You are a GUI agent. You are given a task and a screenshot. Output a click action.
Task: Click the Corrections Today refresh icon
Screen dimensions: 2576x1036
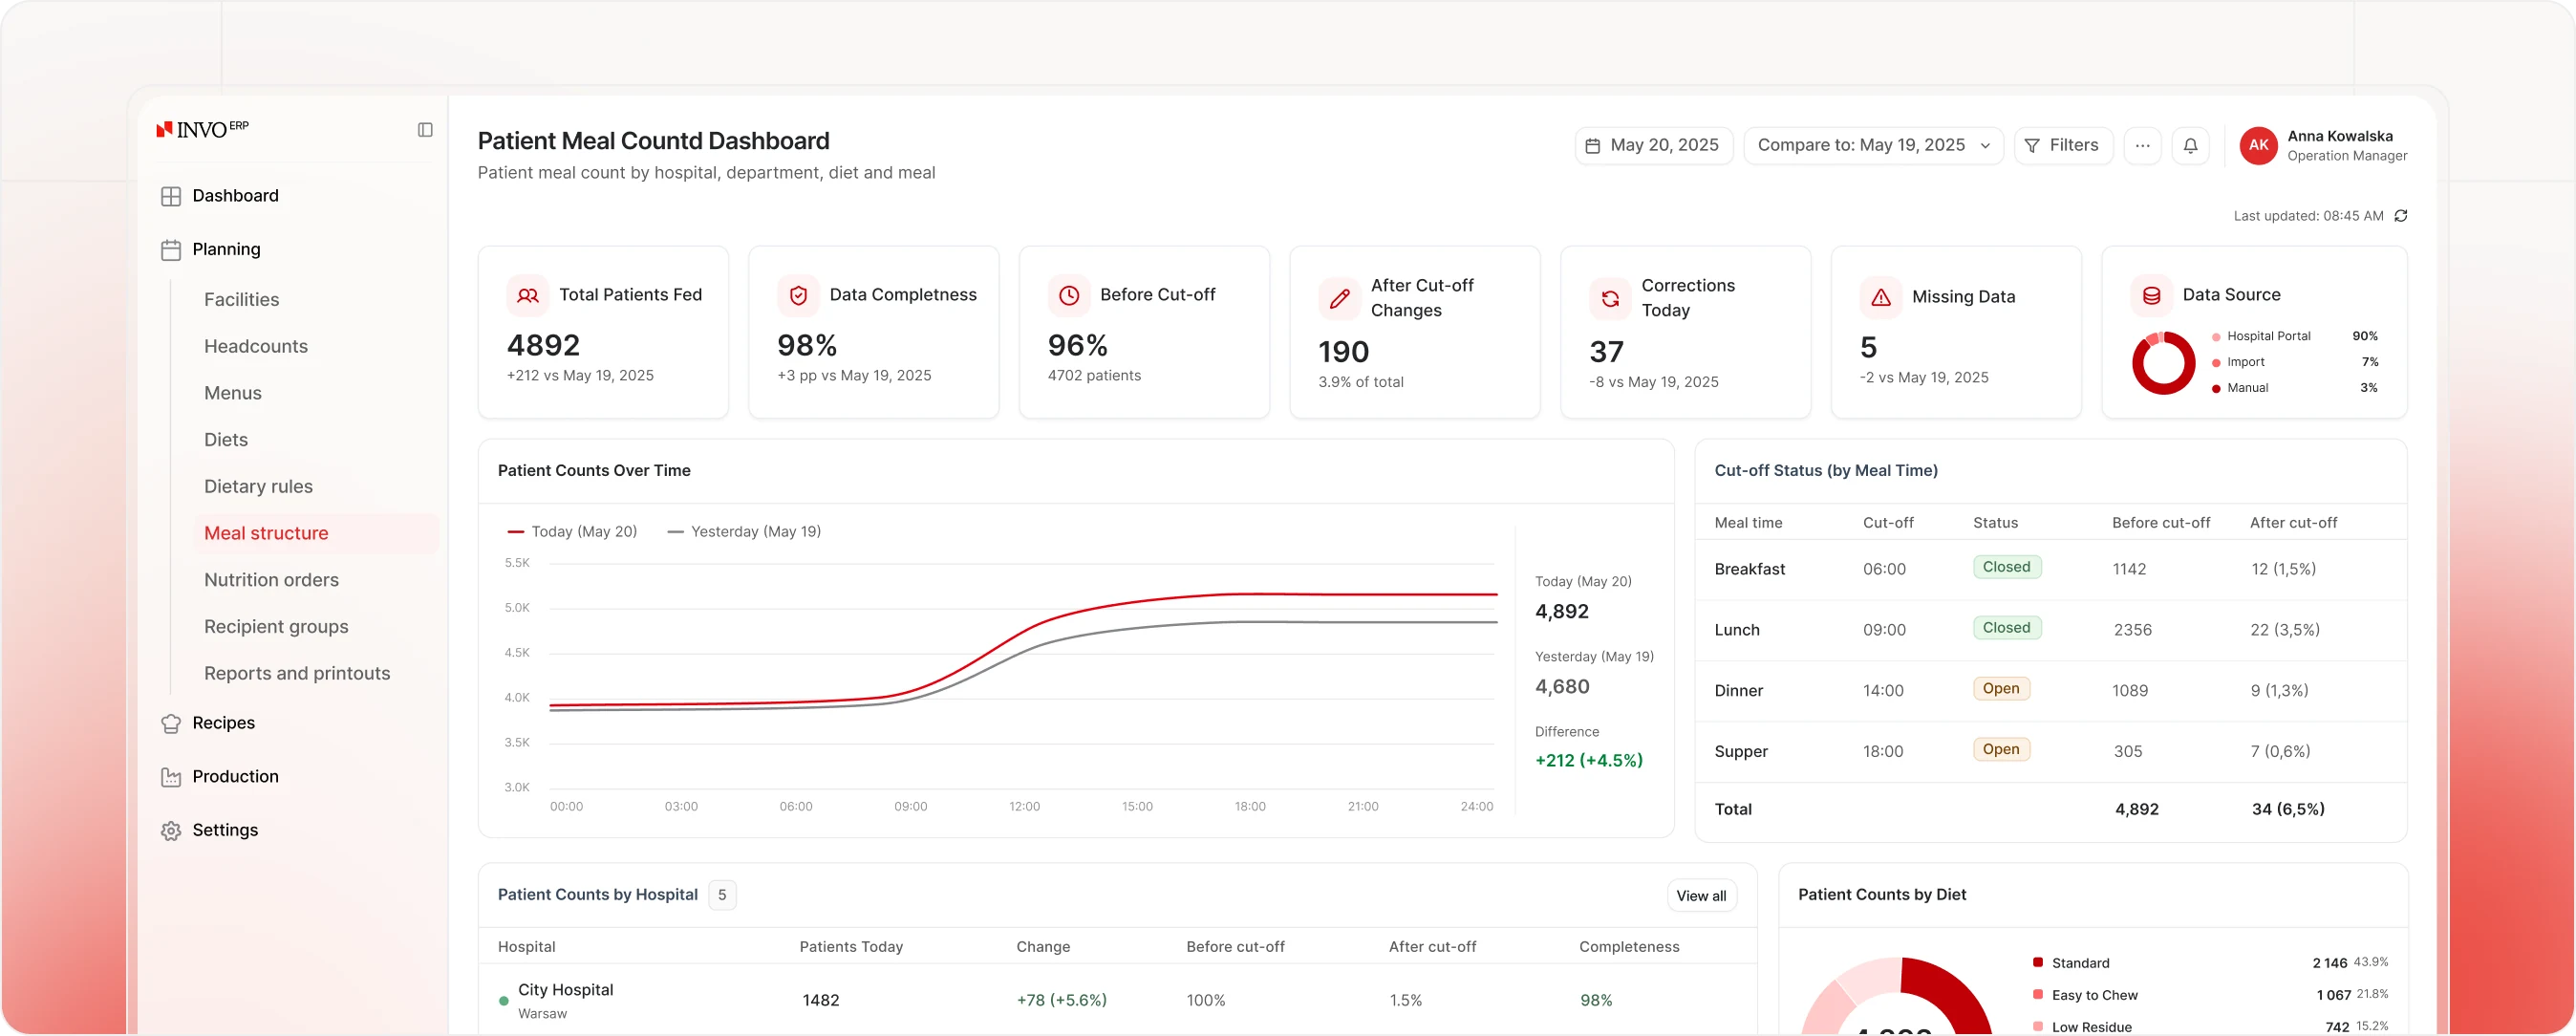pos(1610,298)
